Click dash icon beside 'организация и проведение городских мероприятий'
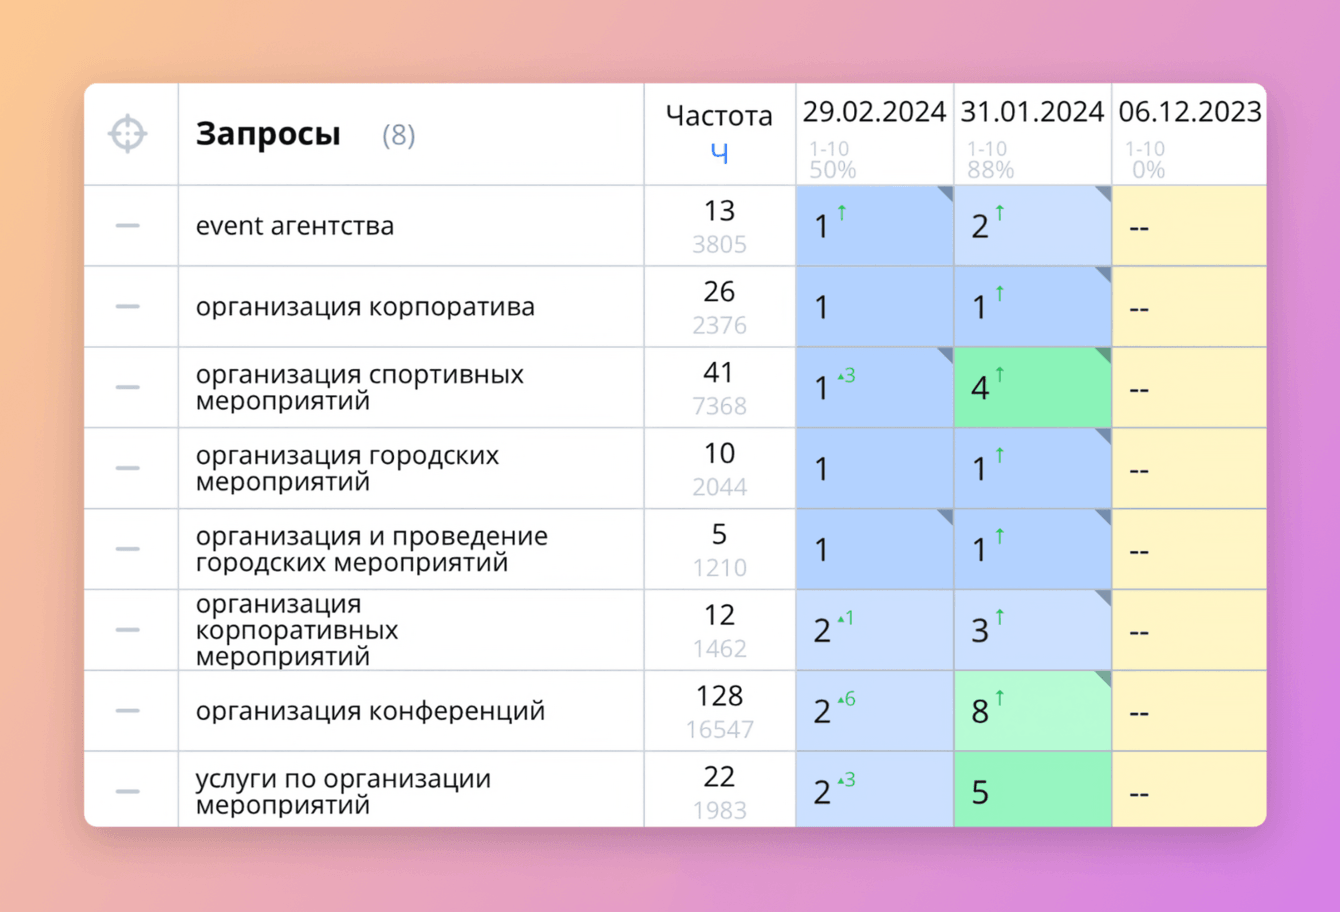This screenshot has height=912, width=1340. point(128,549)
